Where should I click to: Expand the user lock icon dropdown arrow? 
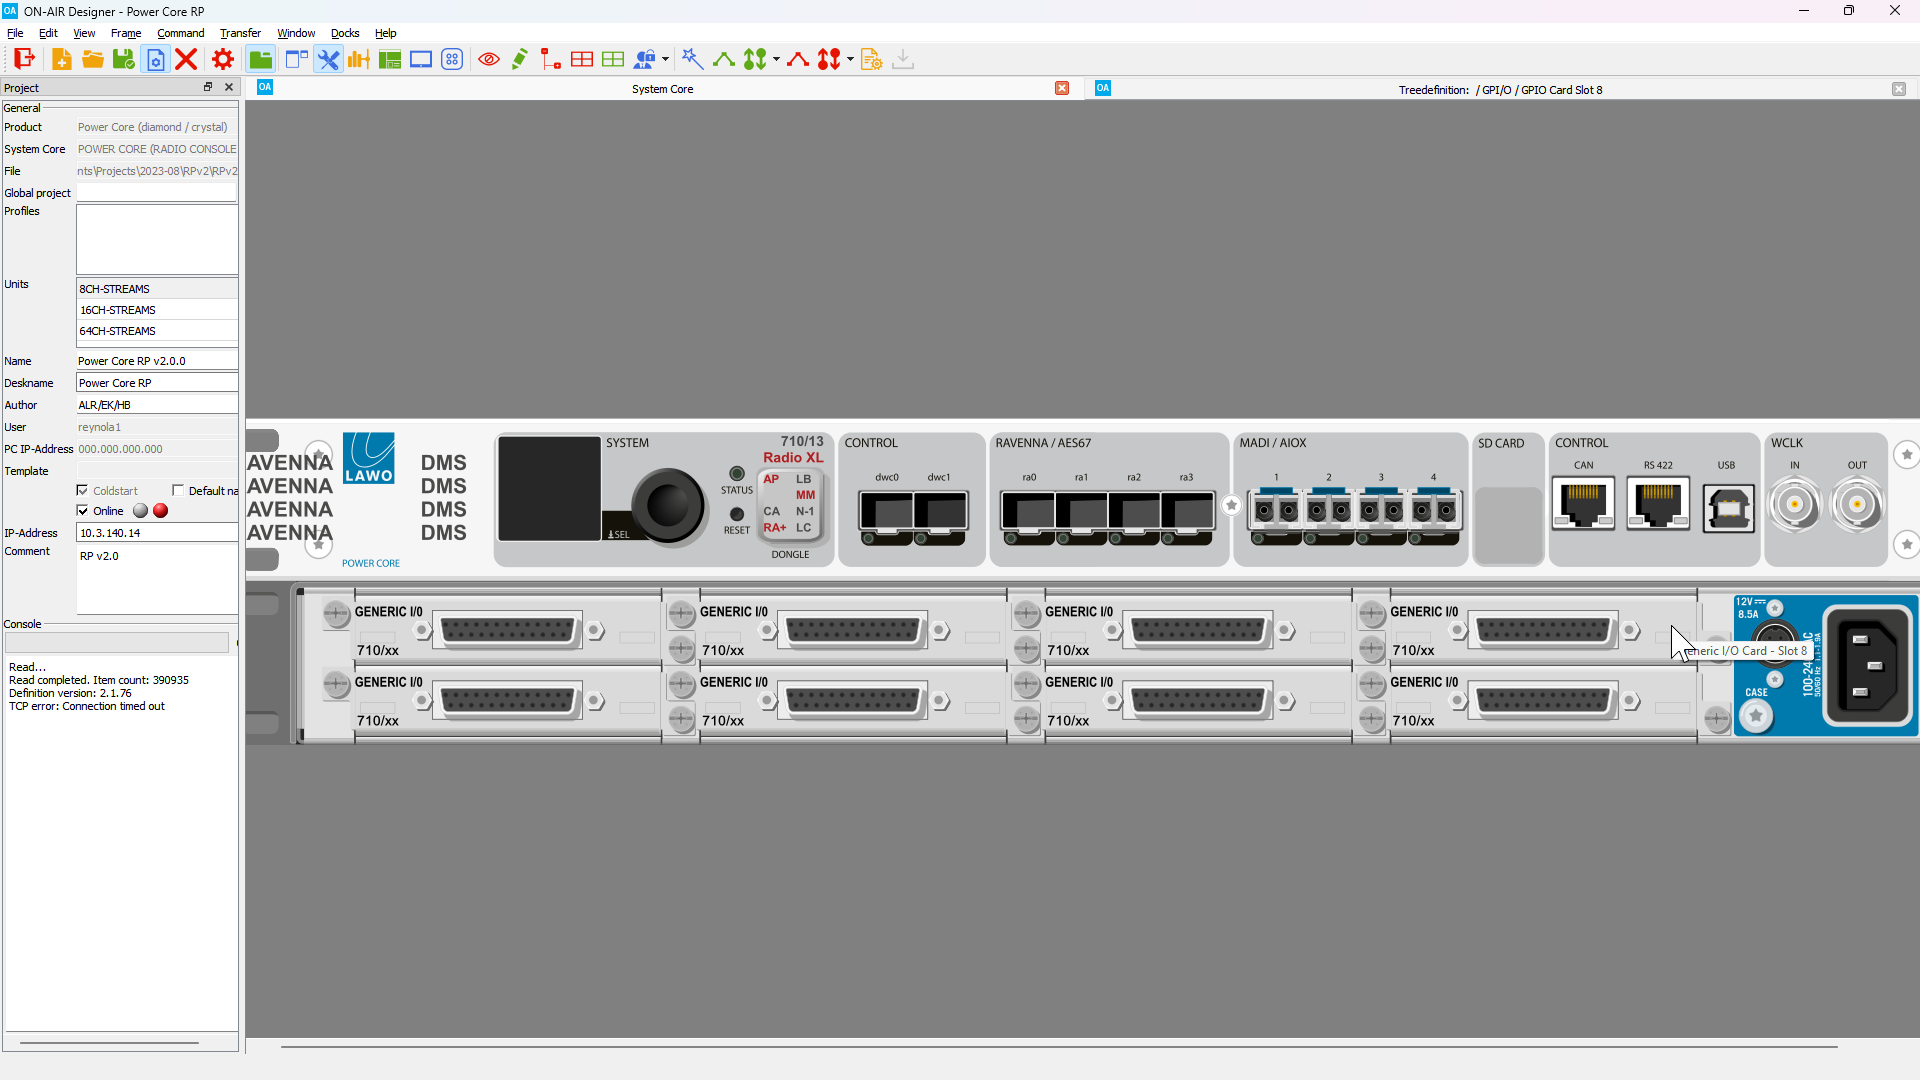point(665,60)
